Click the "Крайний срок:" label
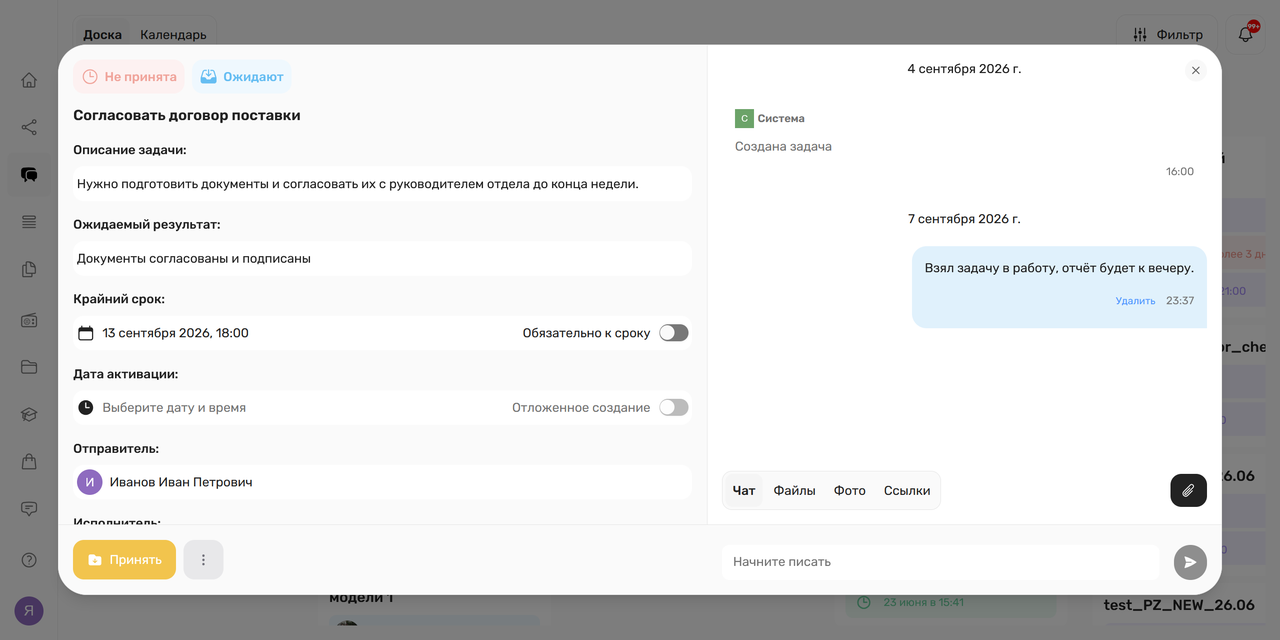 coord(119,299)
